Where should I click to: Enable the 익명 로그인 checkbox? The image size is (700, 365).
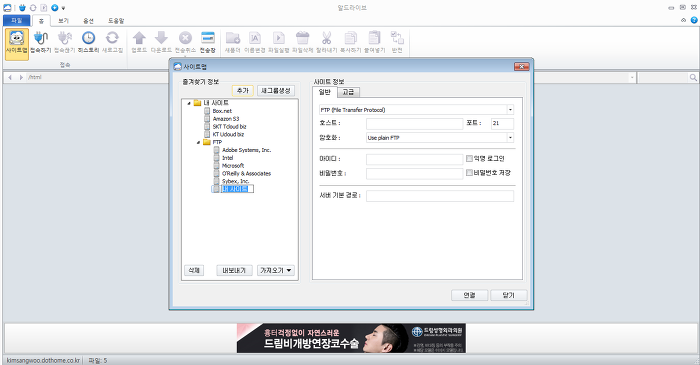[x=469, y=158]
